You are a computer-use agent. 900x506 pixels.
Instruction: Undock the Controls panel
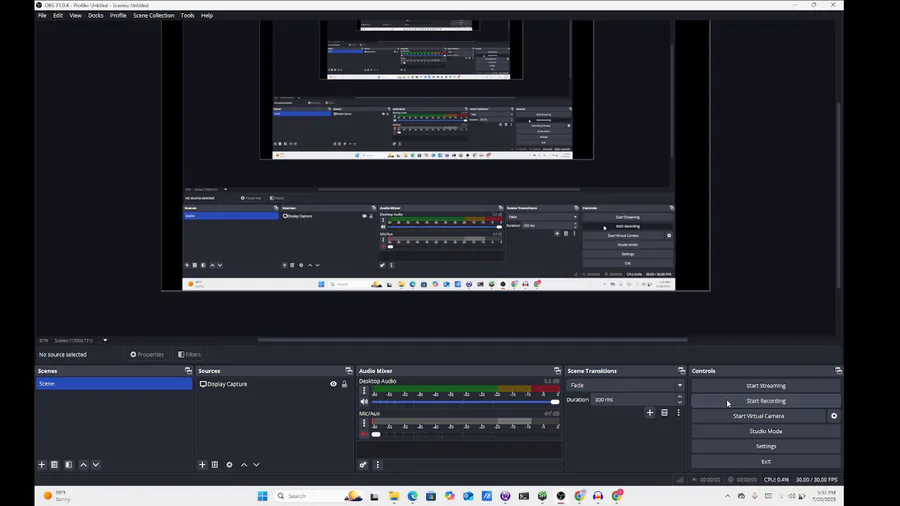coord(838,371)
